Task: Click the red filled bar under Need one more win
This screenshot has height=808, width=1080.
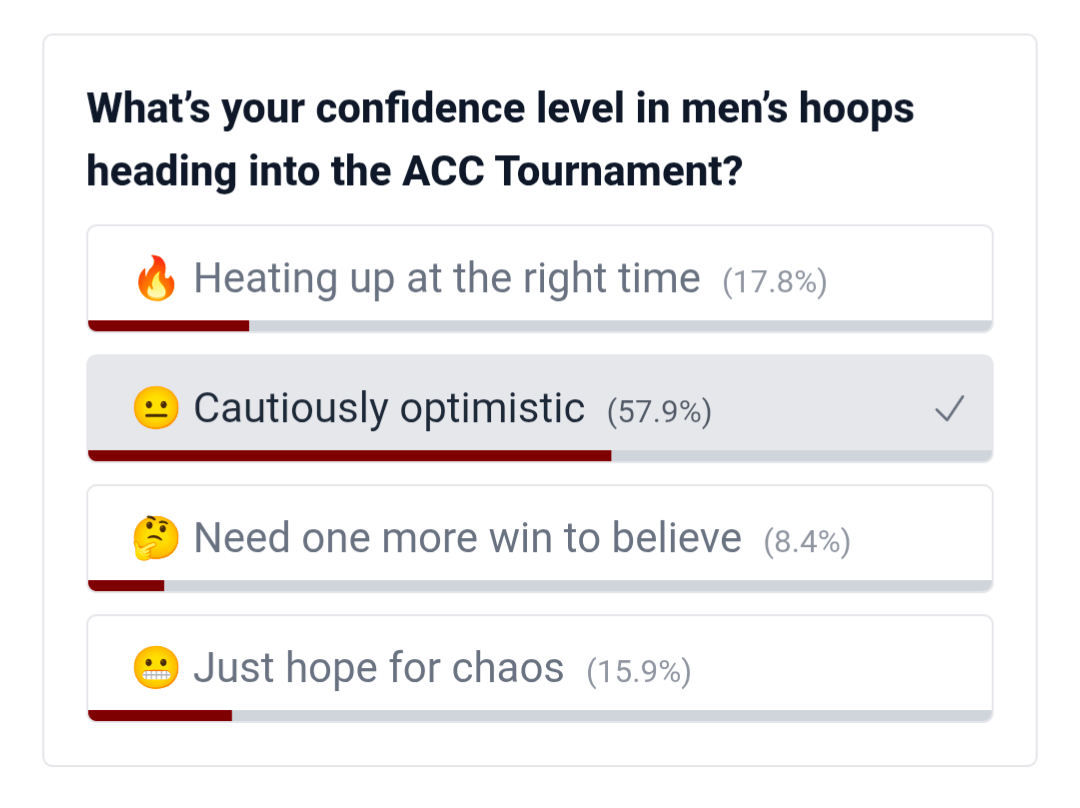Action: (x=126, y=585)
